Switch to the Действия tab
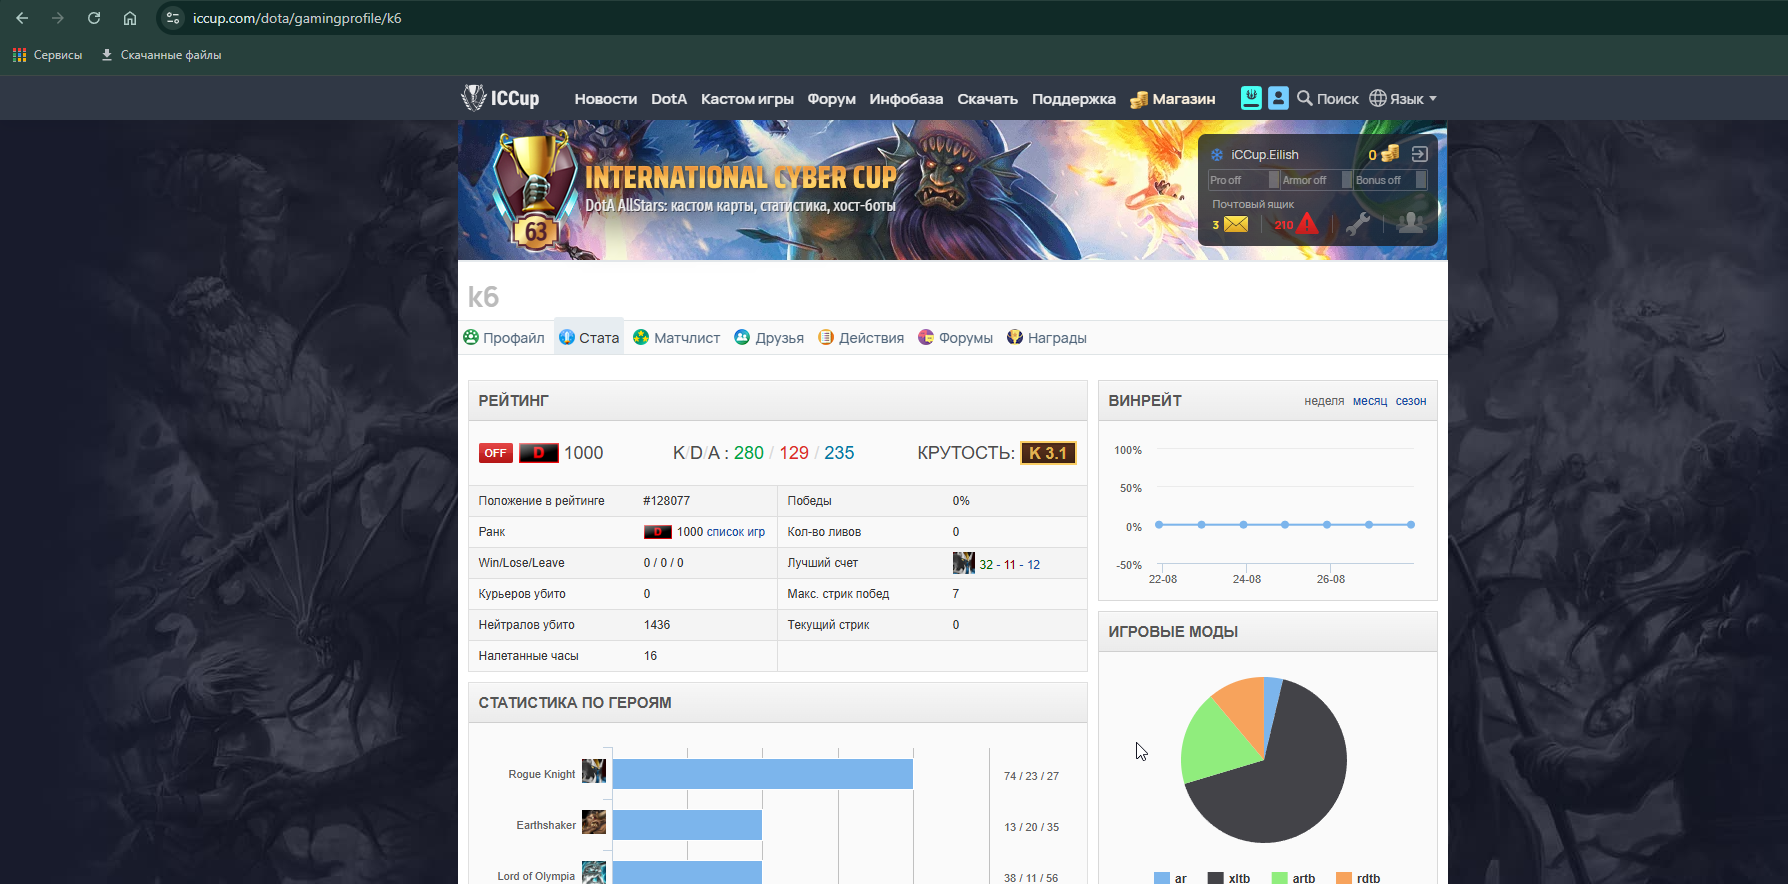 coord(861,338)
